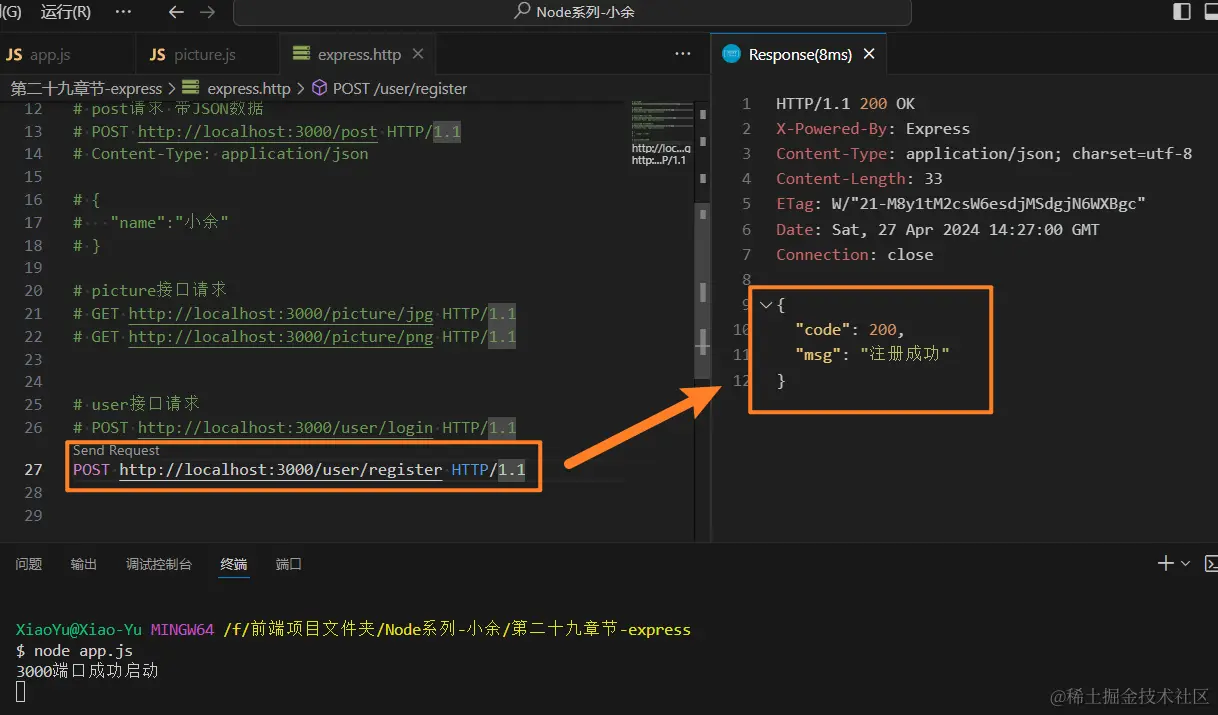Collapse the JSON response body arrow

(x=766, y=305)
